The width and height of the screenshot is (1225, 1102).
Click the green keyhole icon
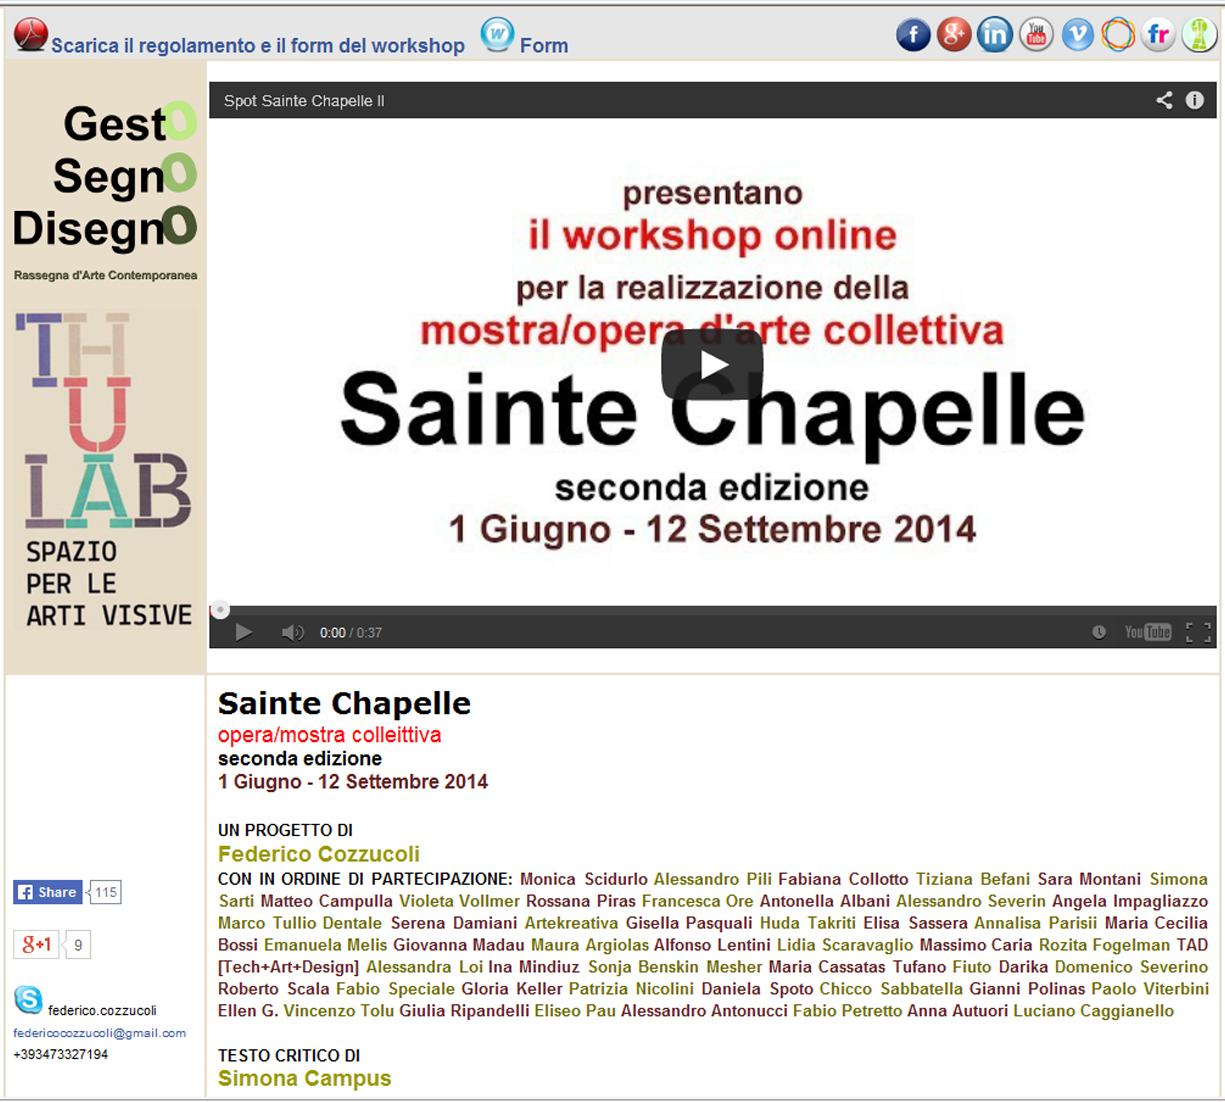1199,35
